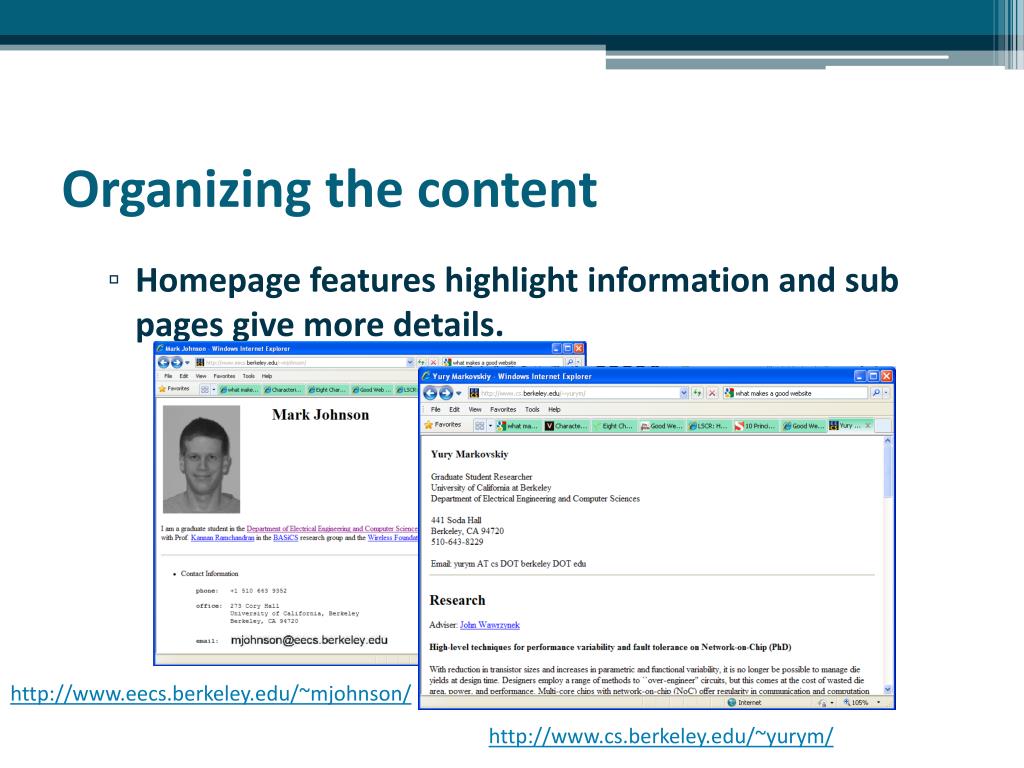The height and width of the screenshot is (768, 1024).
Task: Click the Quick Tabs grid icon in the Mark Johnson window
Action: tap(204, 389)
